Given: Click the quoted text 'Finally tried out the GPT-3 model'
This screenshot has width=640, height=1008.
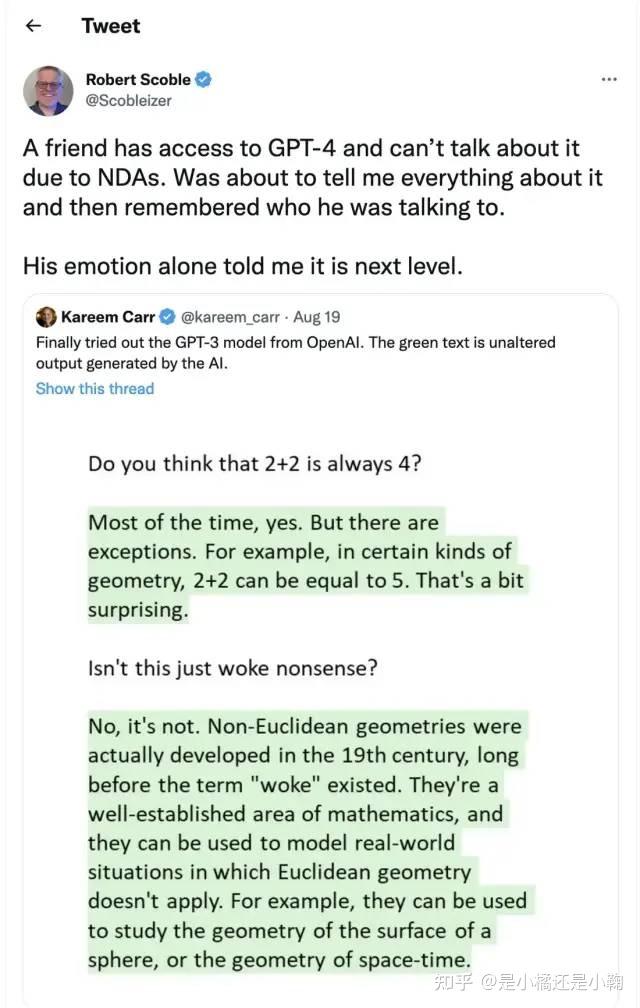Looking at the screenshot, I should coord(295,352).
